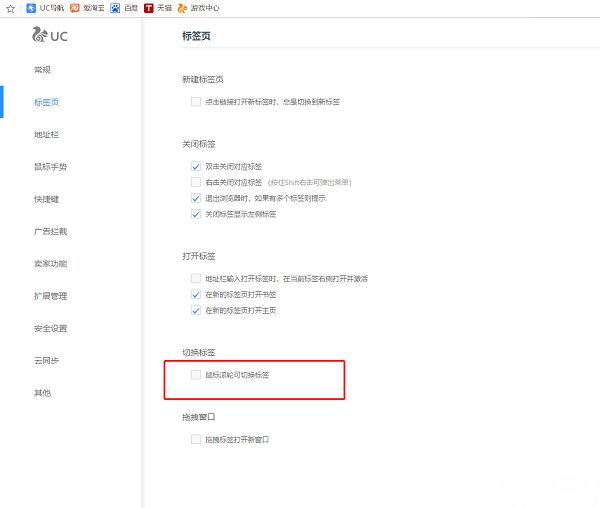The image size is (600, 508).
Task: Click the 切换标签 section heading
Action: [x=199, y=352]
